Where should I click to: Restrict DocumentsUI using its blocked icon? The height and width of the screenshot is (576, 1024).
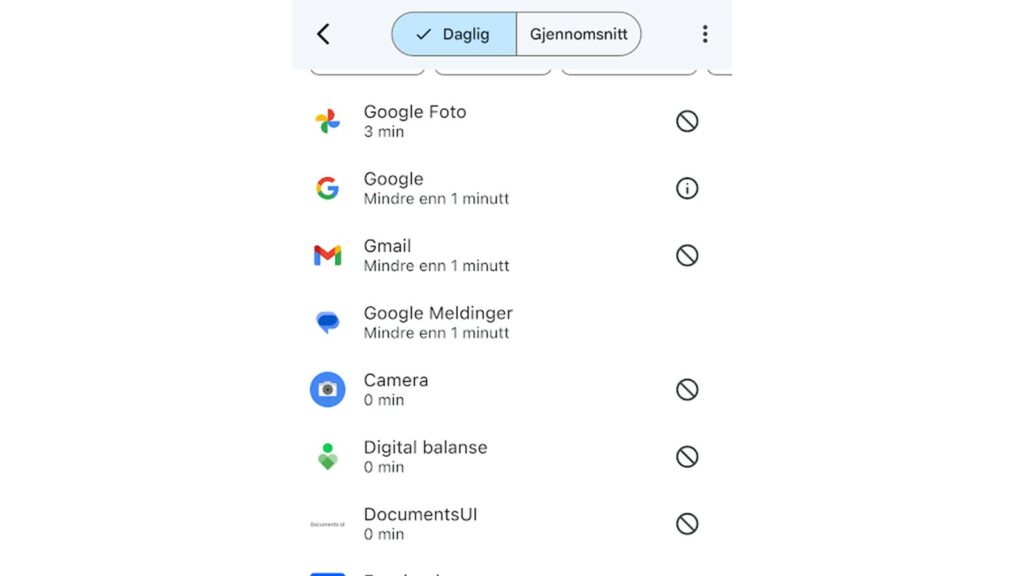(687, 524)
